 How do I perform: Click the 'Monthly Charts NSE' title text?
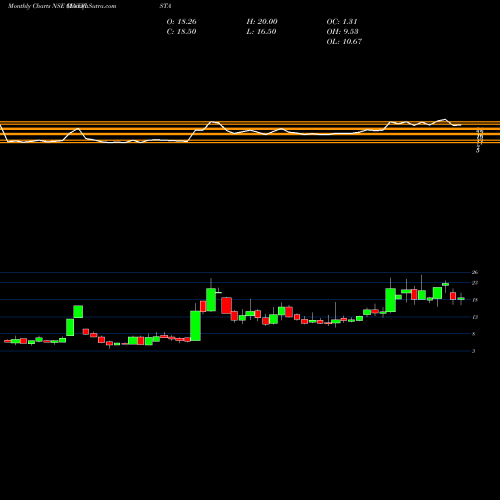(x=37, y=6)
